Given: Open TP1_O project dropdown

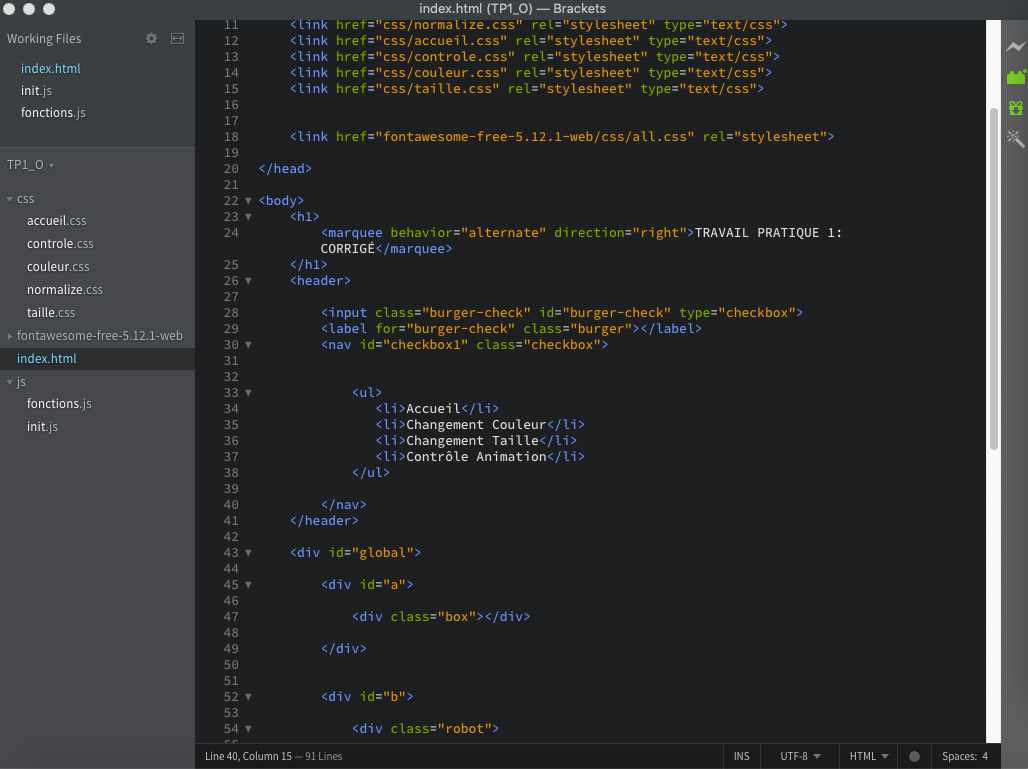Looking at the screenshot, I should [x=30, y=165].
